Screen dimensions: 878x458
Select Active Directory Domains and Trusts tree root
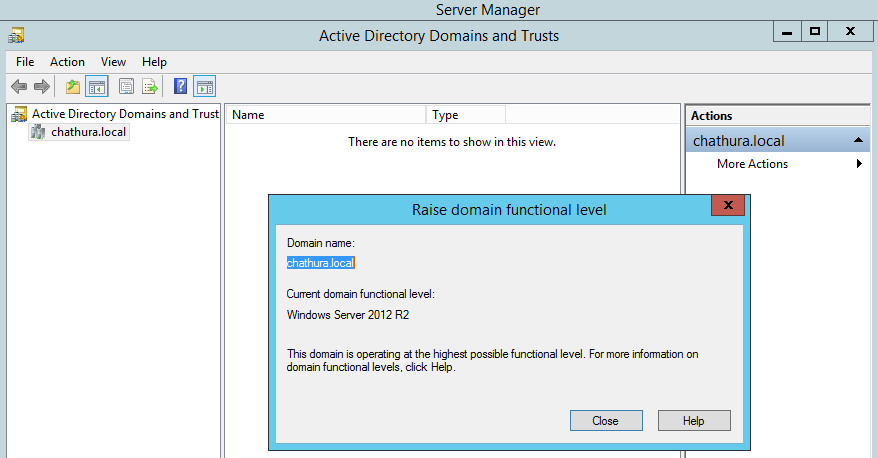pyautogui.click(x=125, y=114)
